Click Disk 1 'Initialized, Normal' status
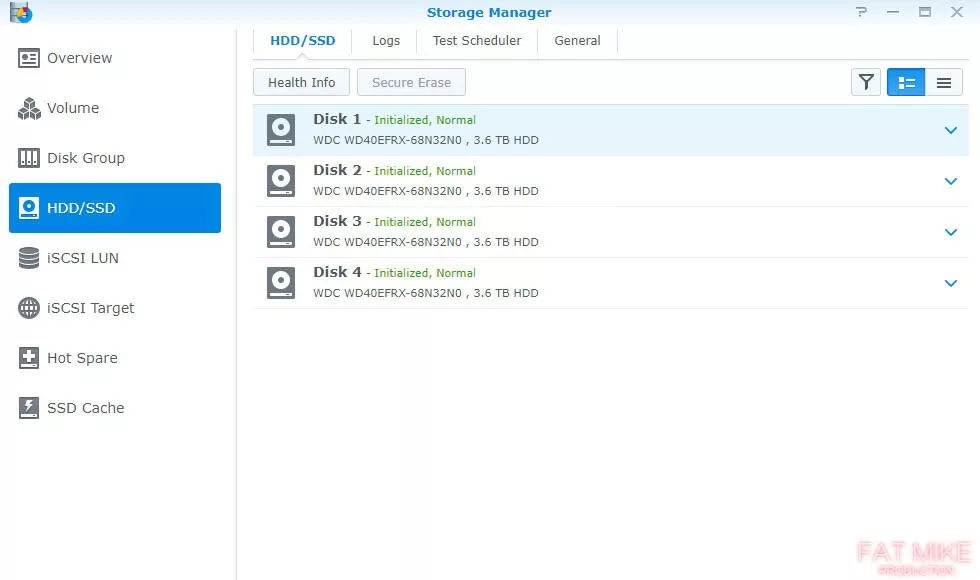The image size is (980, 580). pos(425,120)
